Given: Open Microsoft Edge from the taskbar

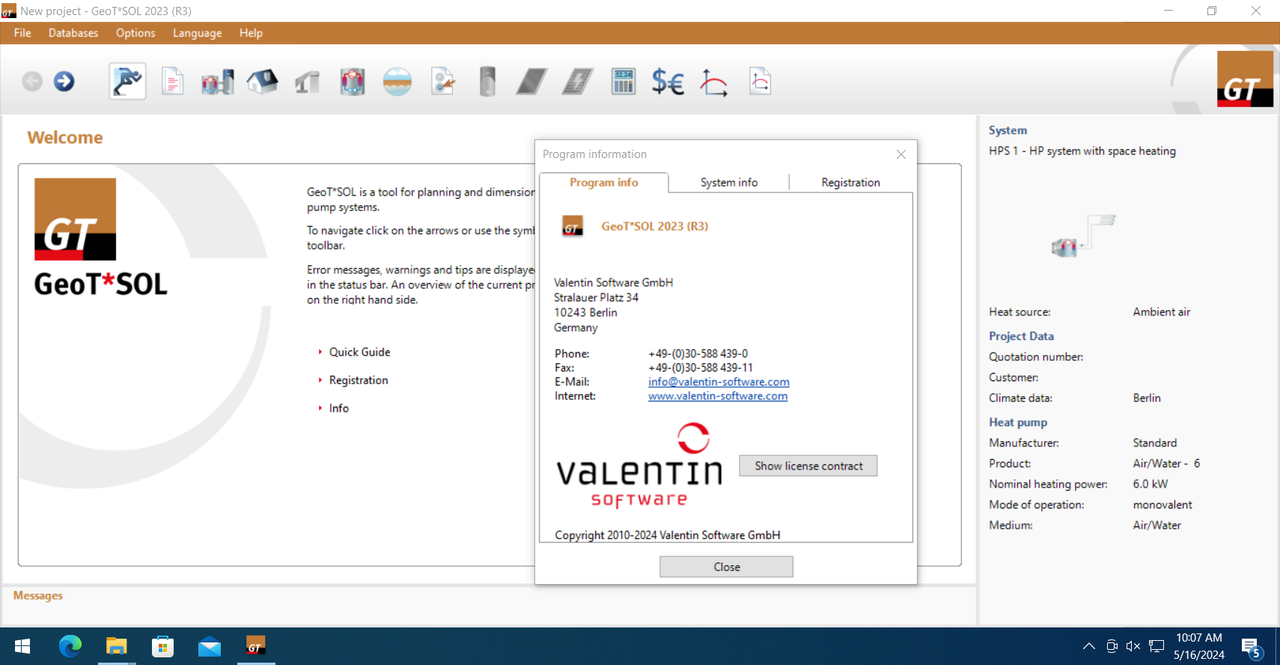Looking at the screenshot, I should pyautogui.click(x=70, y=647).
